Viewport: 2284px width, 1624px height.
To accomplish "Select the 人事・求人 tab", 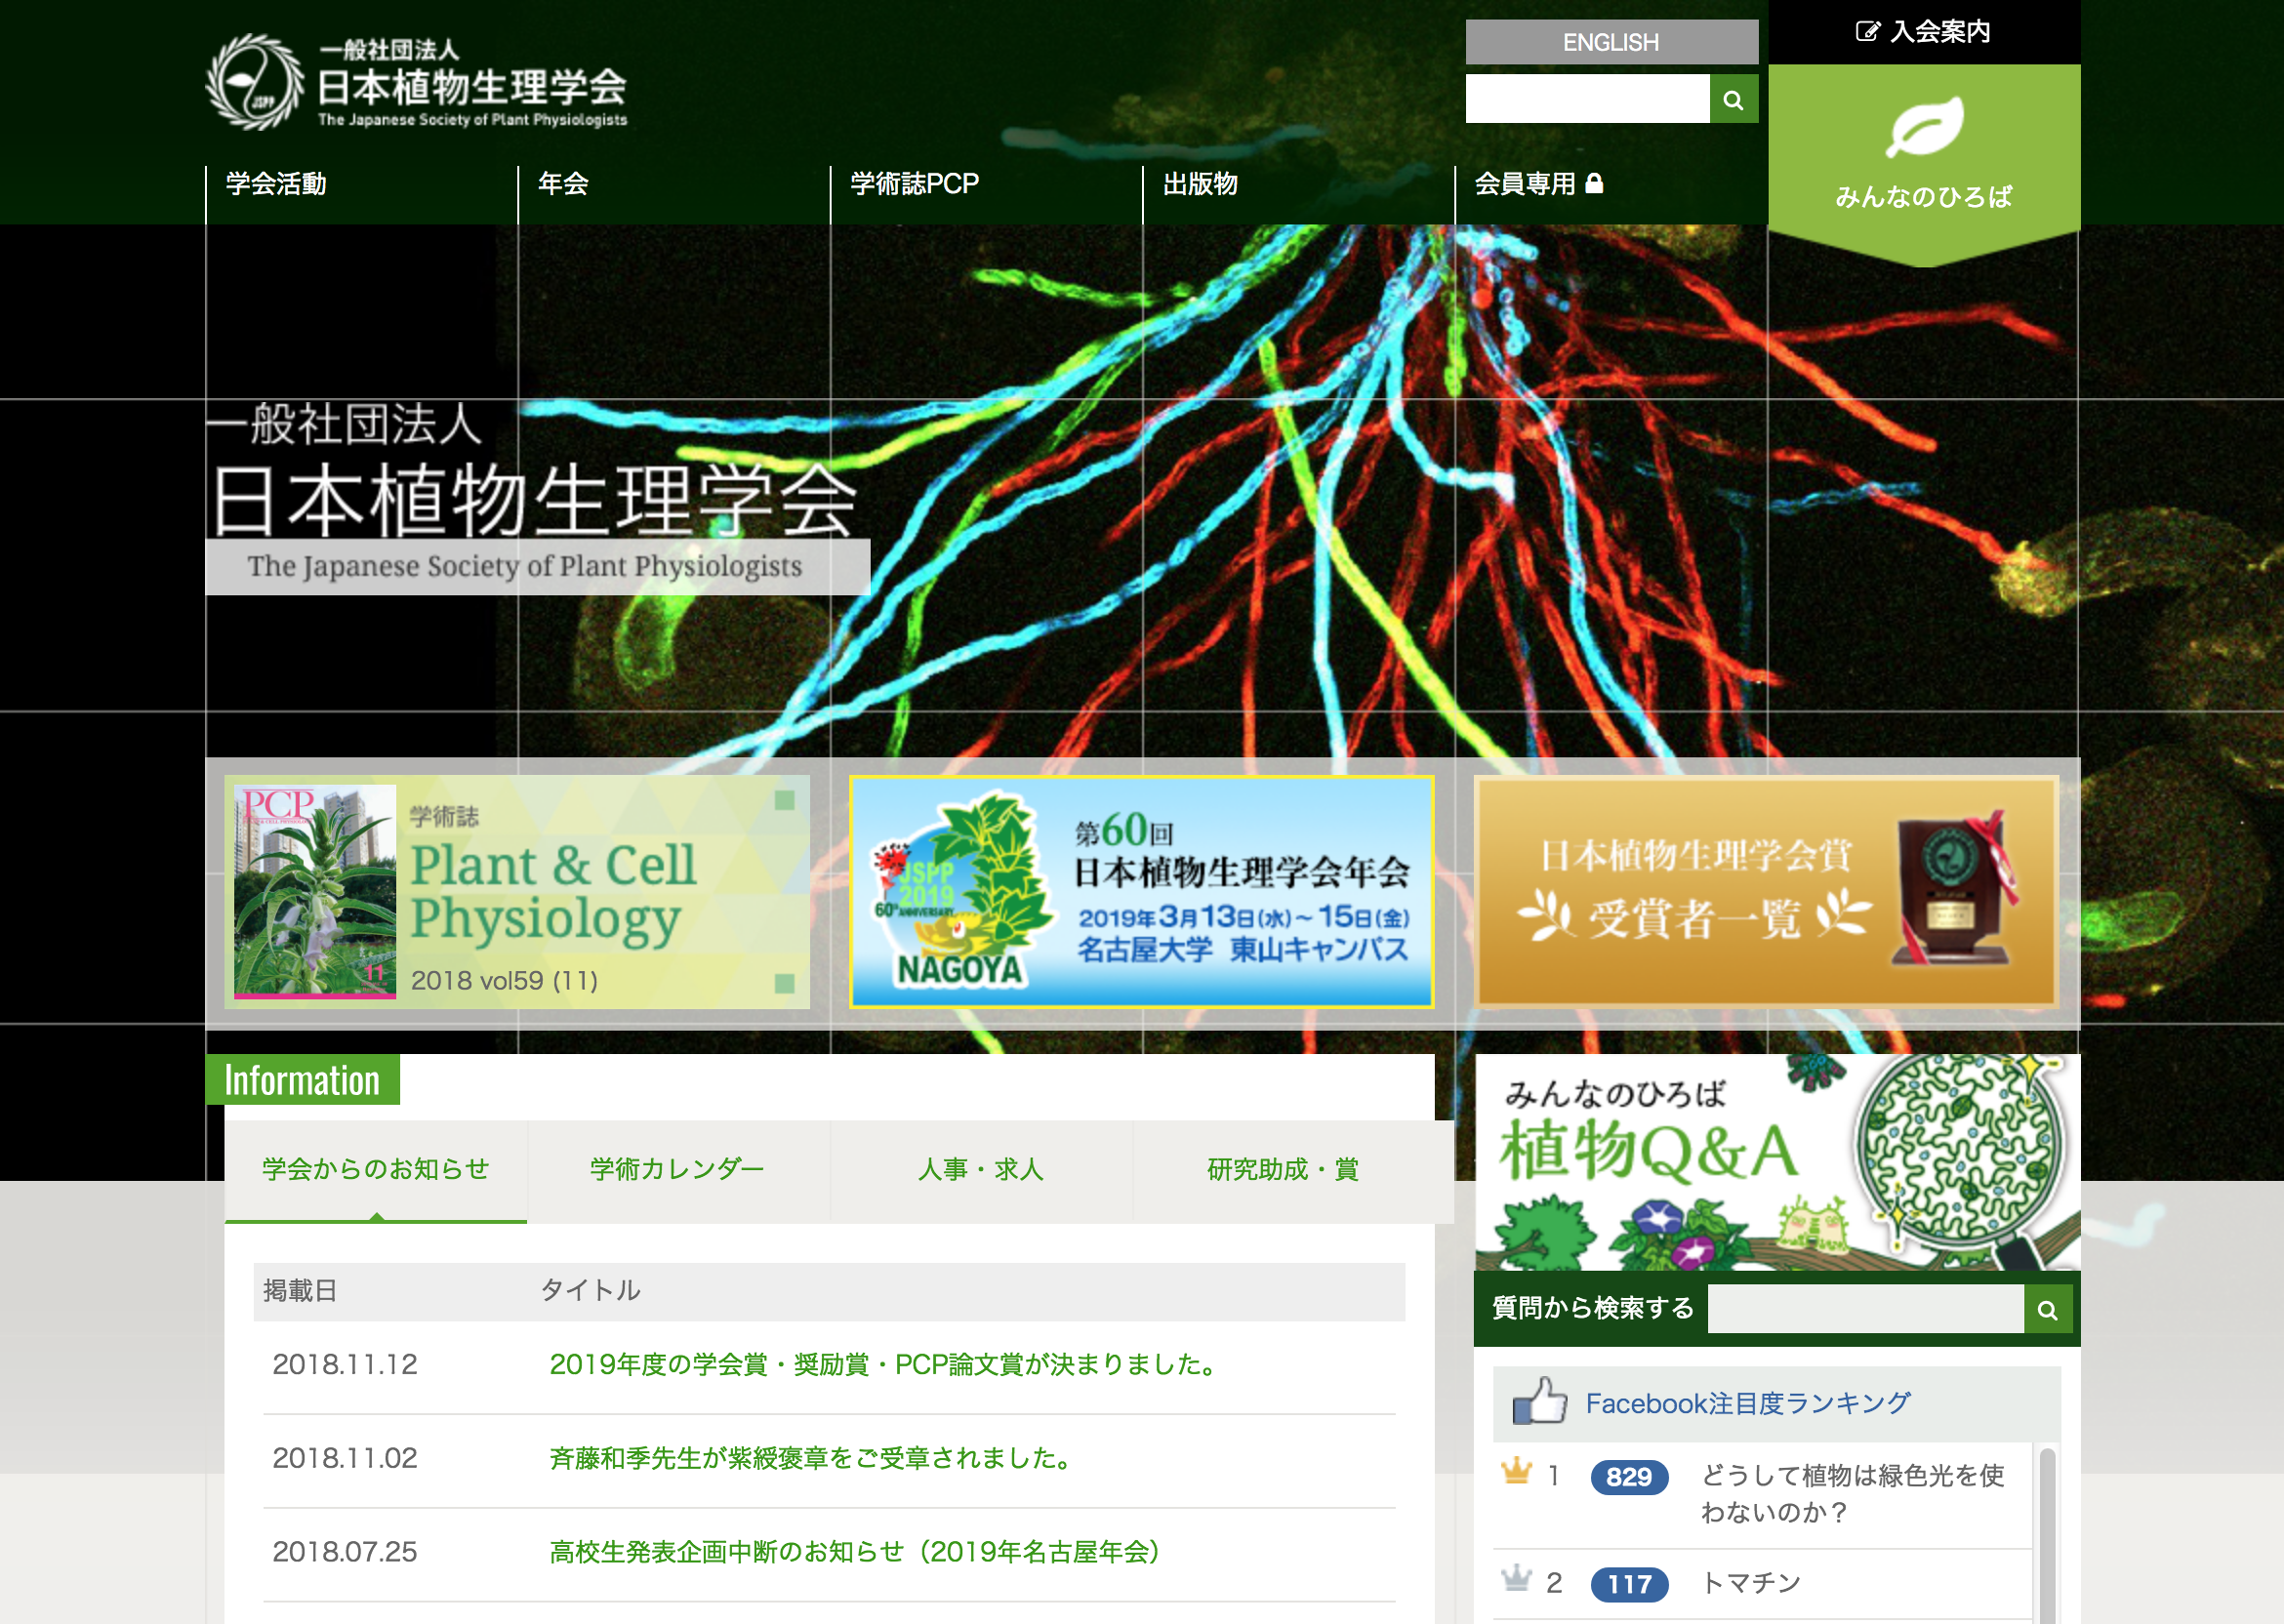I will click(x=980, y=1169).
